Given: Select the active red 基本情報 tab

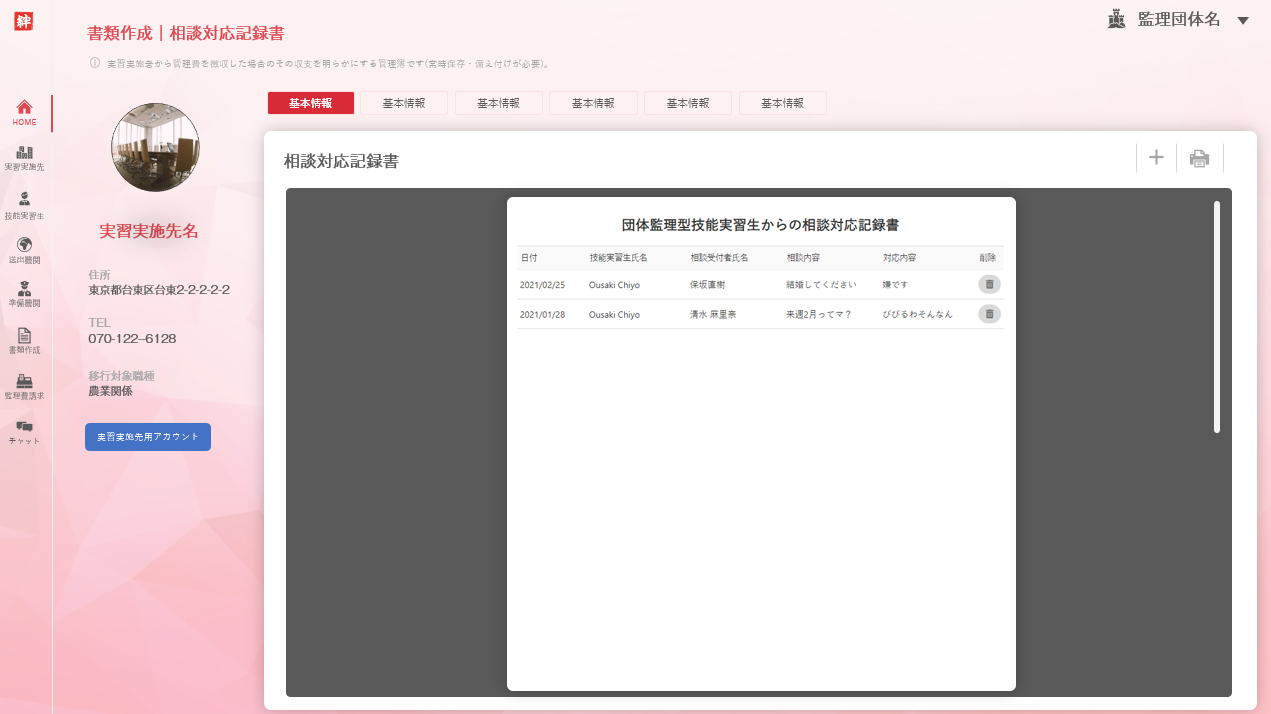Looking at the screenshot, I should (310, 103).
